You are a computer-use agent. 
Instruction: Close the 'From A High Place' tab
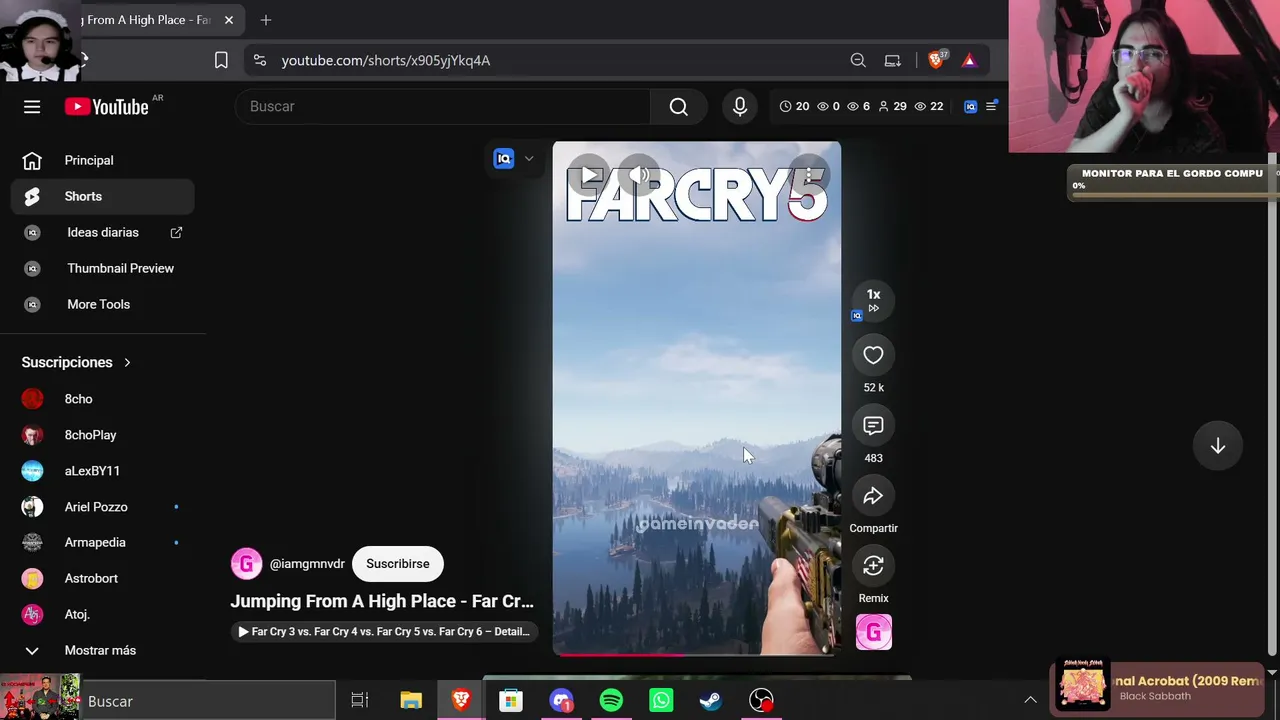pos(229,20)
